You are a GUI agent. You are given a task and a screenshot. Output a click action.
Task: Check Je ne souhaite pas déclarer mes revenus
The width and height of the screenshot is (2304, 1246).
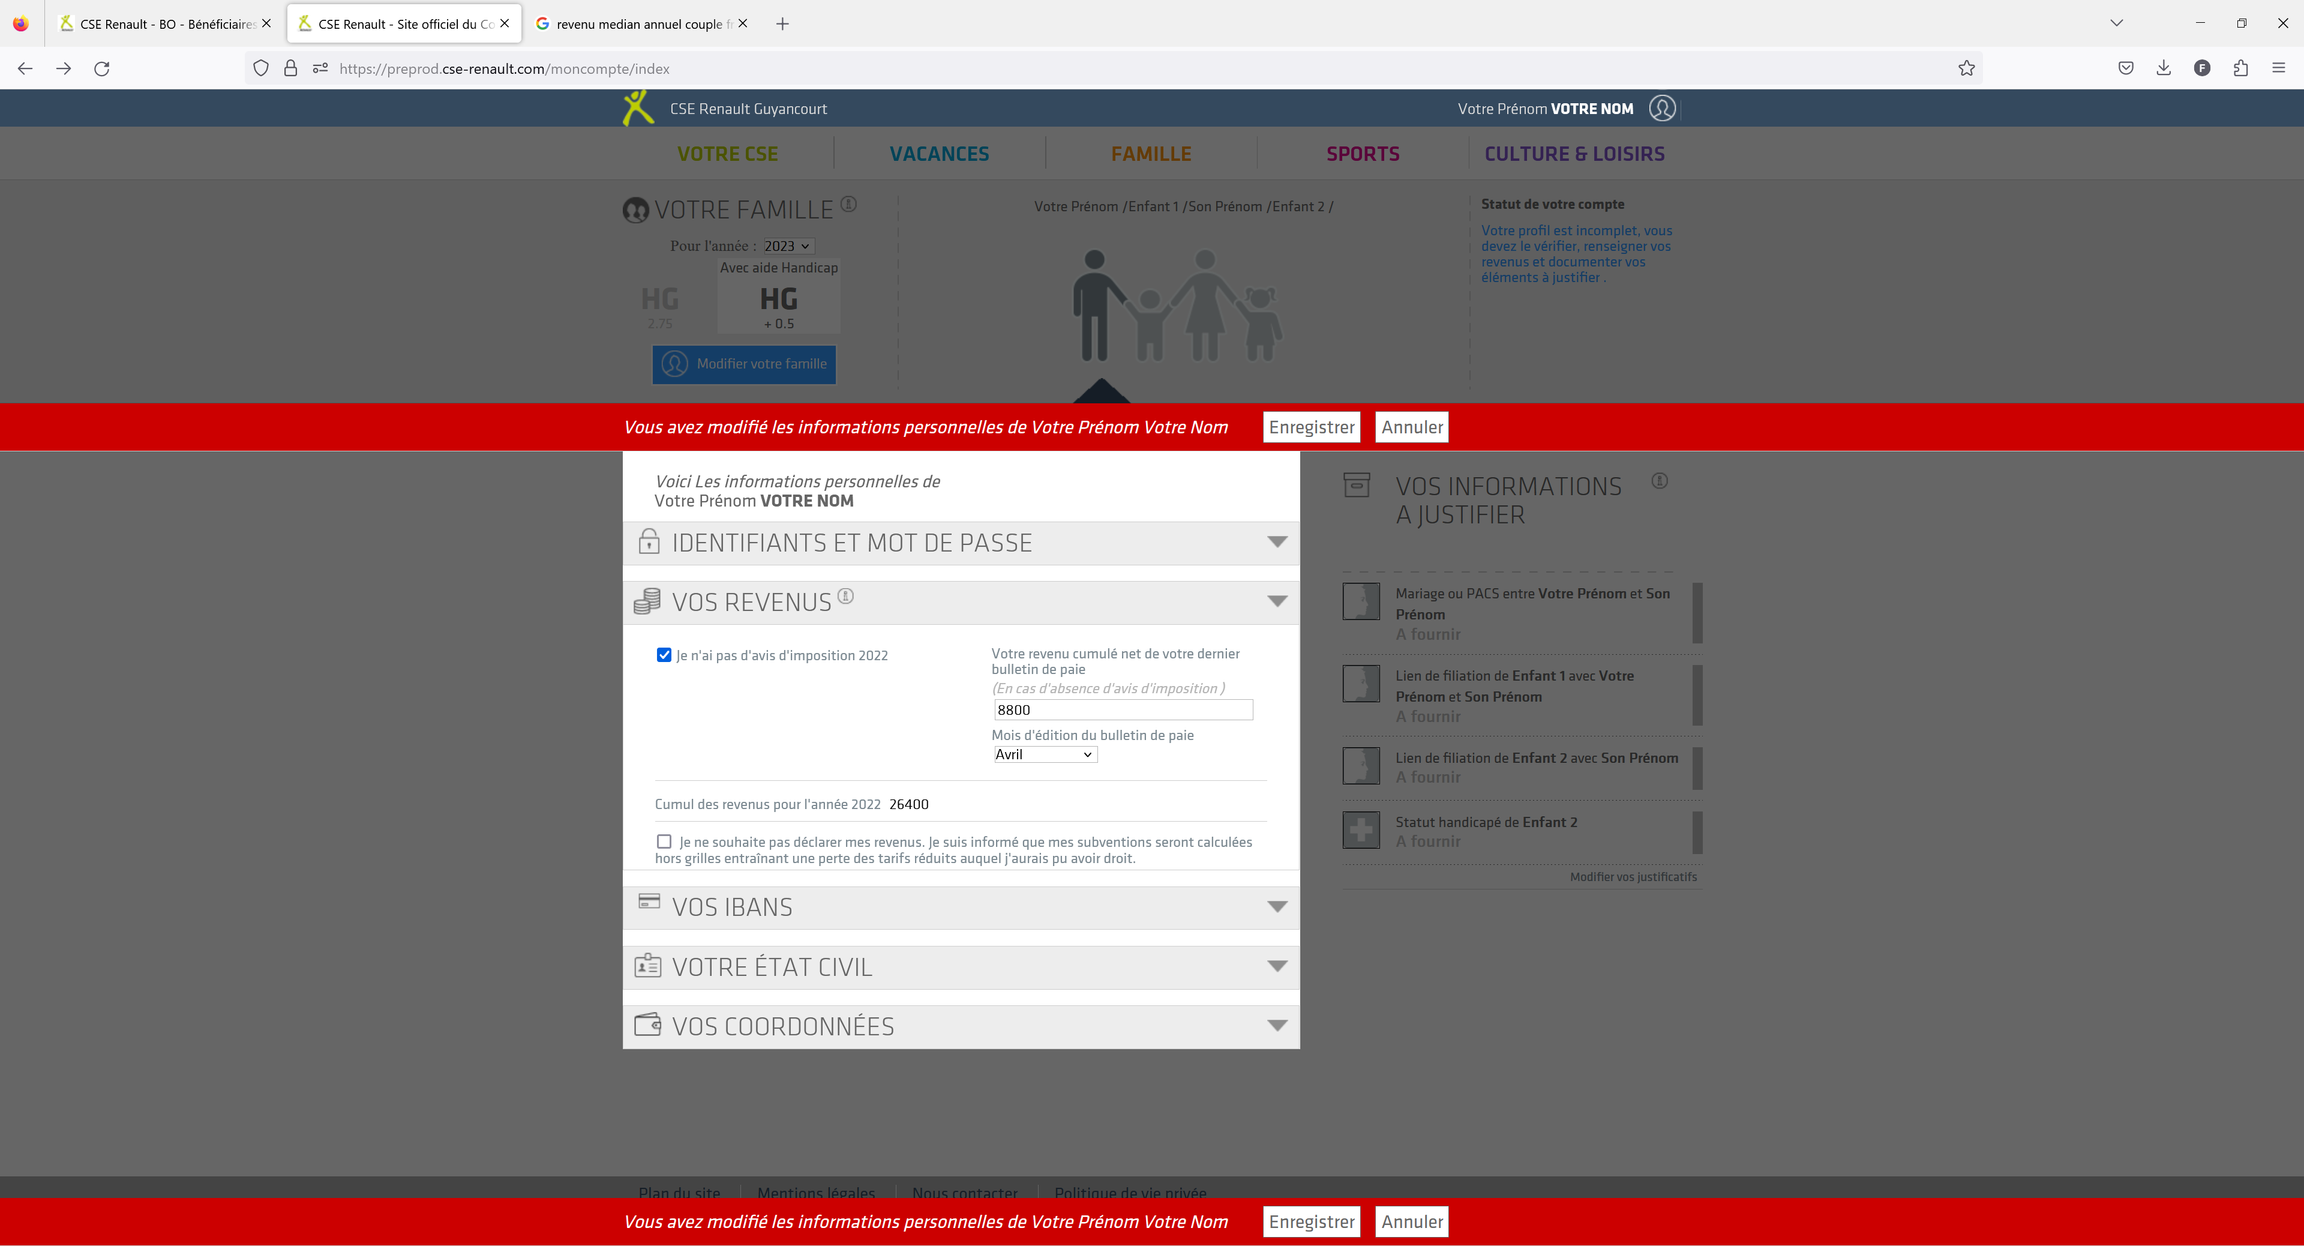point(664,841)
